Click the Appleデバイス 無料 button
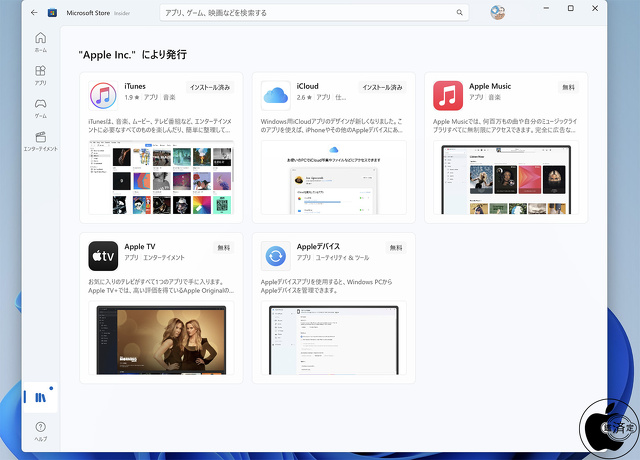The width and height of the screenshot is (640, 460). point(396,248)
